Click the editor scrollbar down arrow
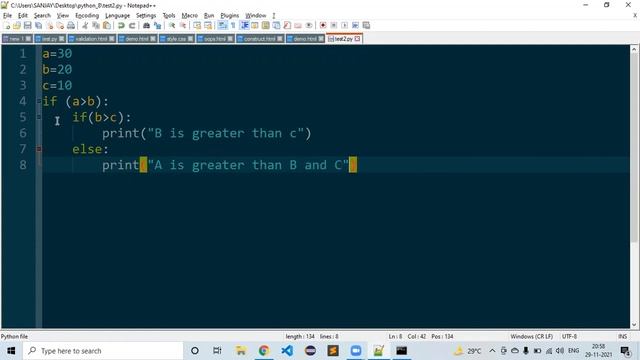 point(634,325)
